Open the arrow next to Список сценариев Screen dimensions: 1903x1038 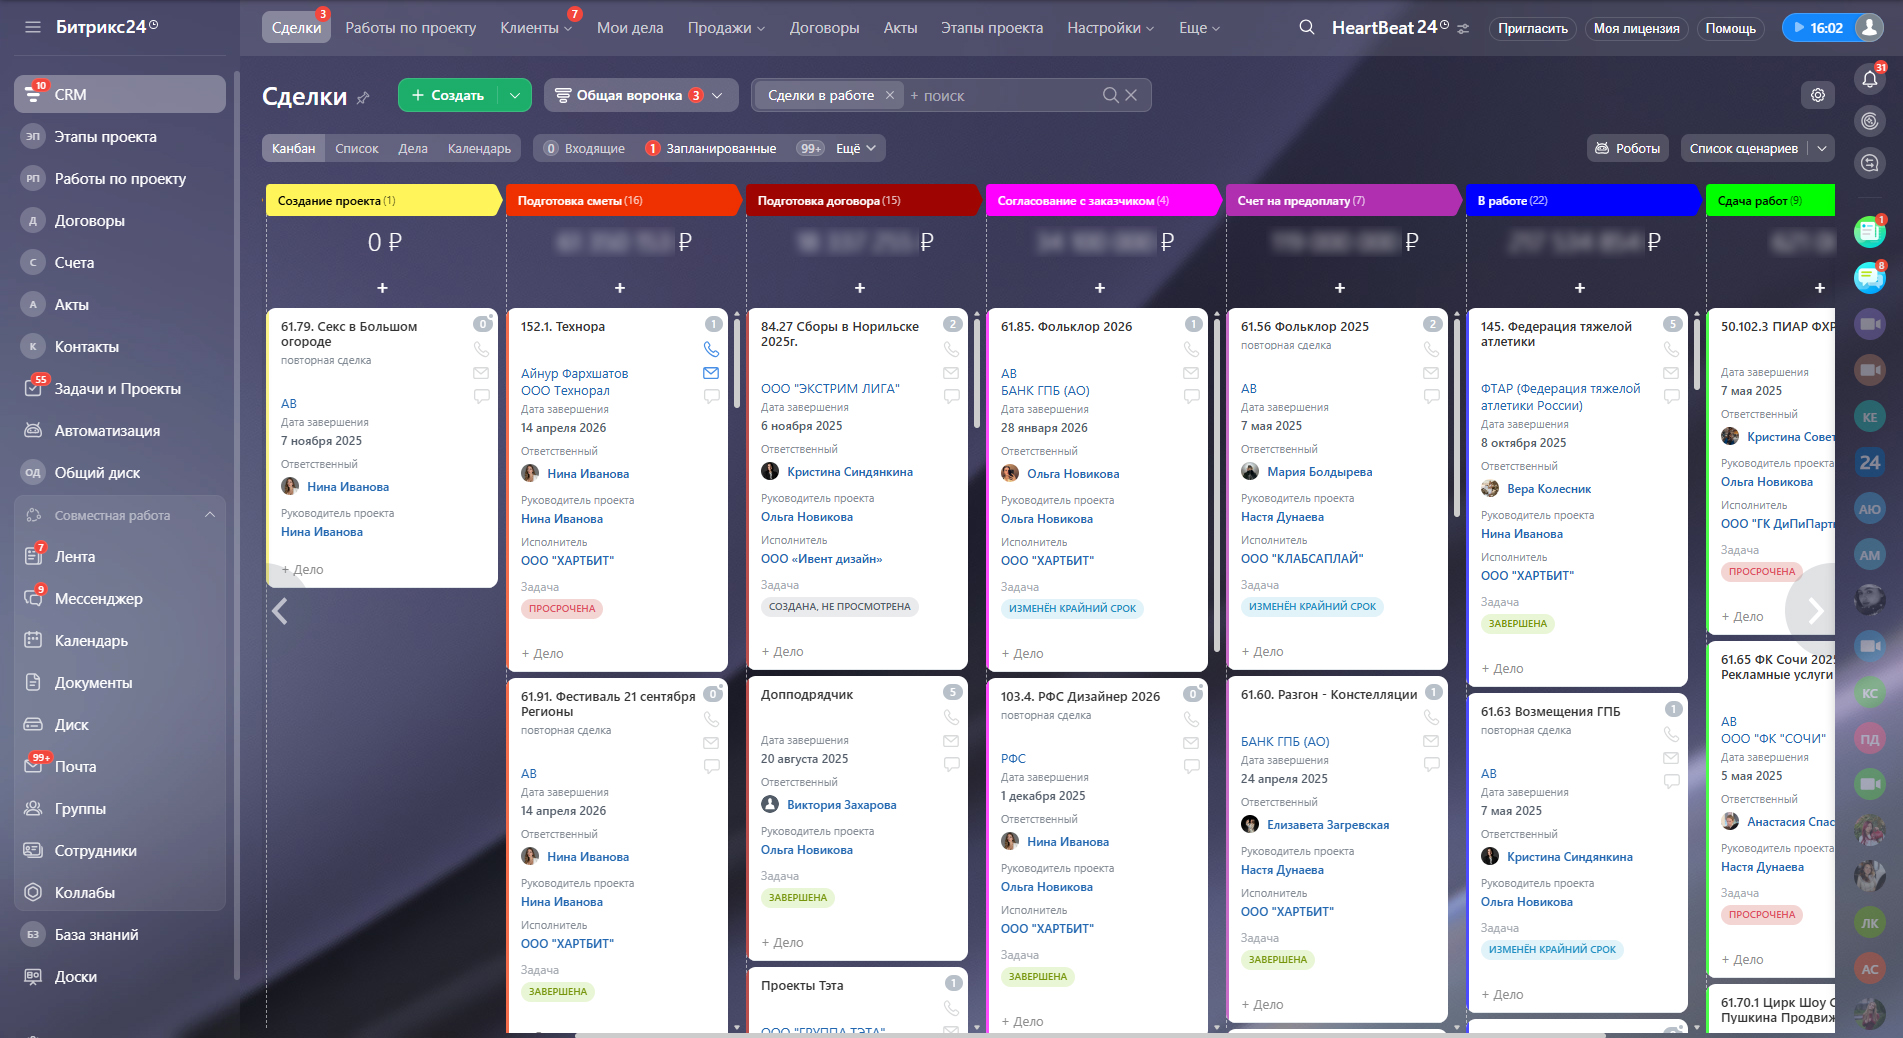pyautogui.click(x=1822, y=149)
